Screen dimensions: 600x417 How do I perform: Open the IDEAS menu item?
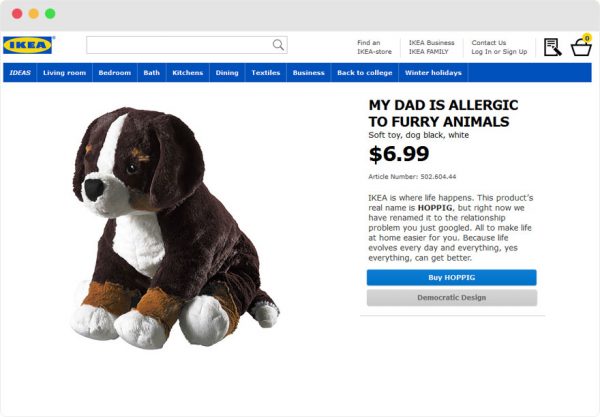point(20,73)
